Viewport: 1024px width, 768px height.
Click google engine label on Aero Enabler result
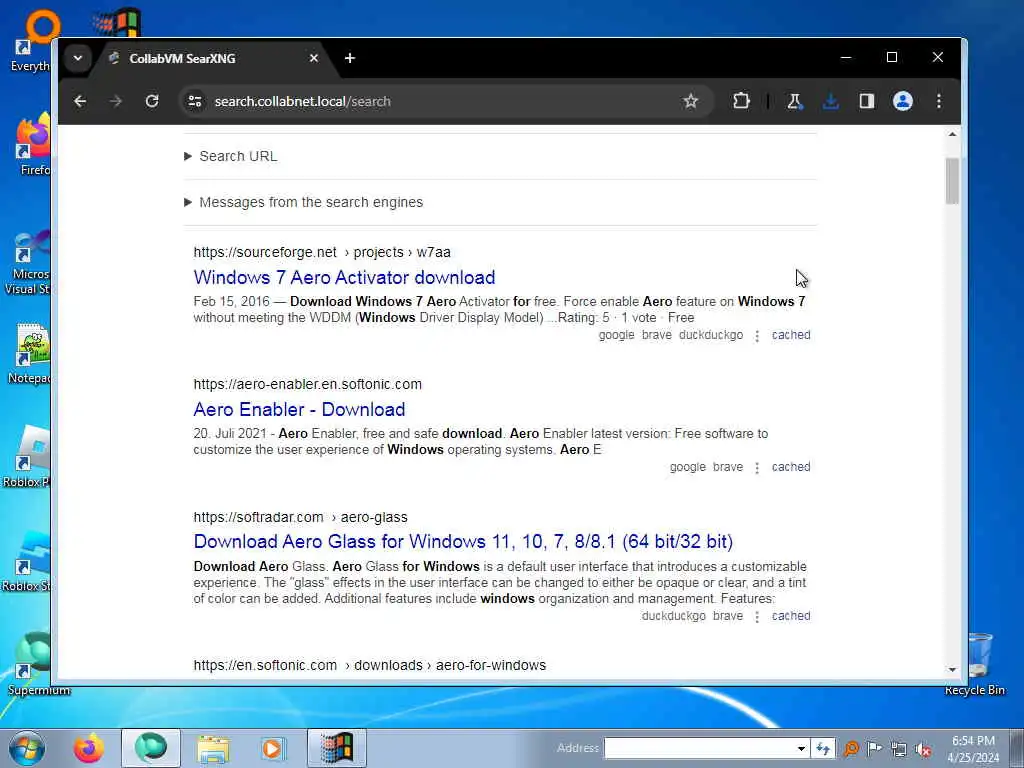688,467
